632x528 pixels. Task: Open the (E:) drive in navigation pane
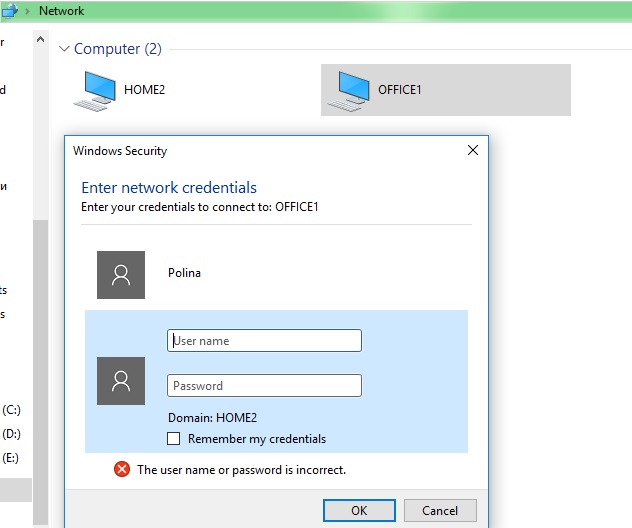pyautogui.click(x=11, y=458)
